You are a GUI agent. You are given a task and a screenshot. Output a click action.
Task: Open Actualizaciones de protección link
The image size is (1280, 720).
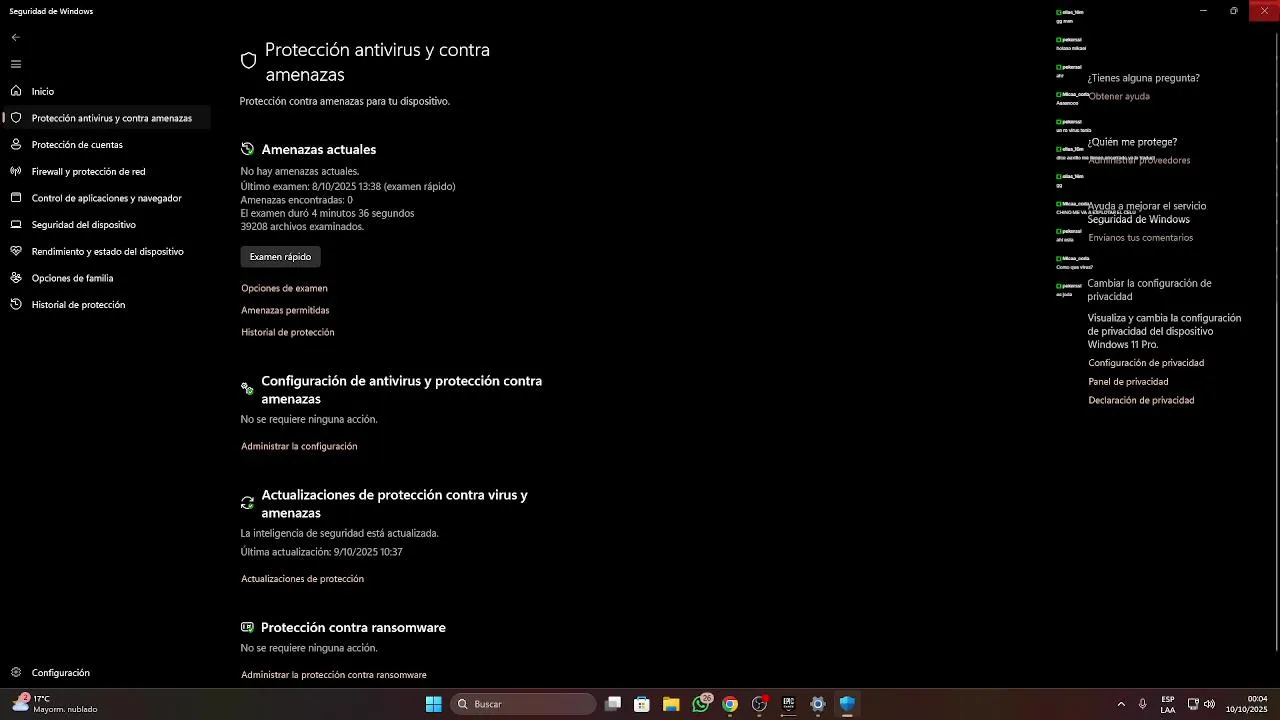[302, 579]
